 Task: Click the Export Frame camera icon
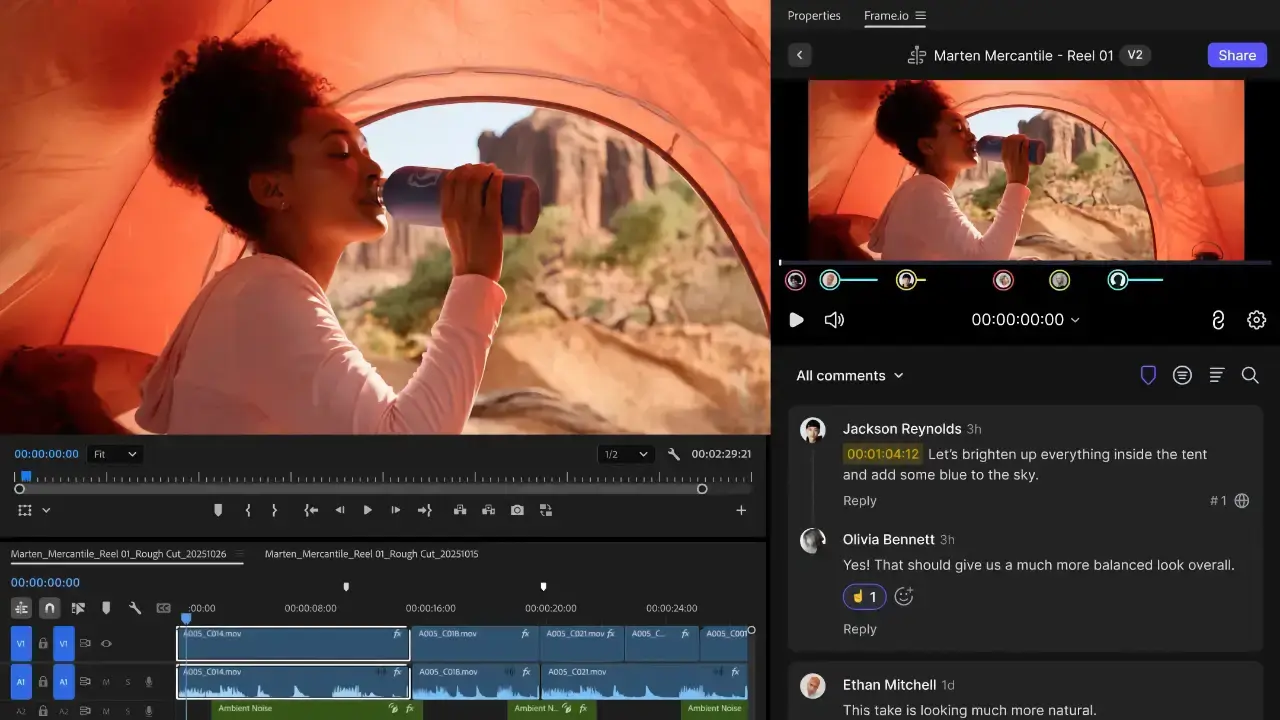pos(517,510)
